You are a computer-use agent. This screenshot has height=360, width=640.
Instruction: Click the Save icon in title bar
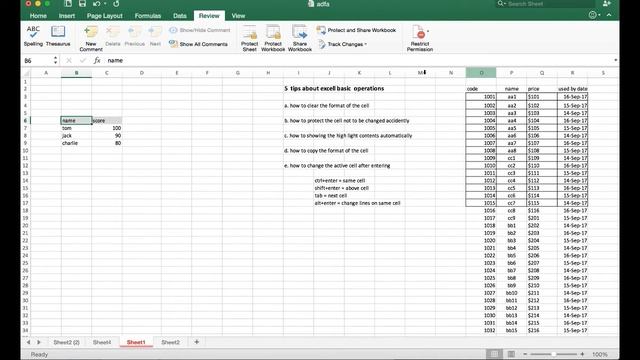click(x=82, y=4)
